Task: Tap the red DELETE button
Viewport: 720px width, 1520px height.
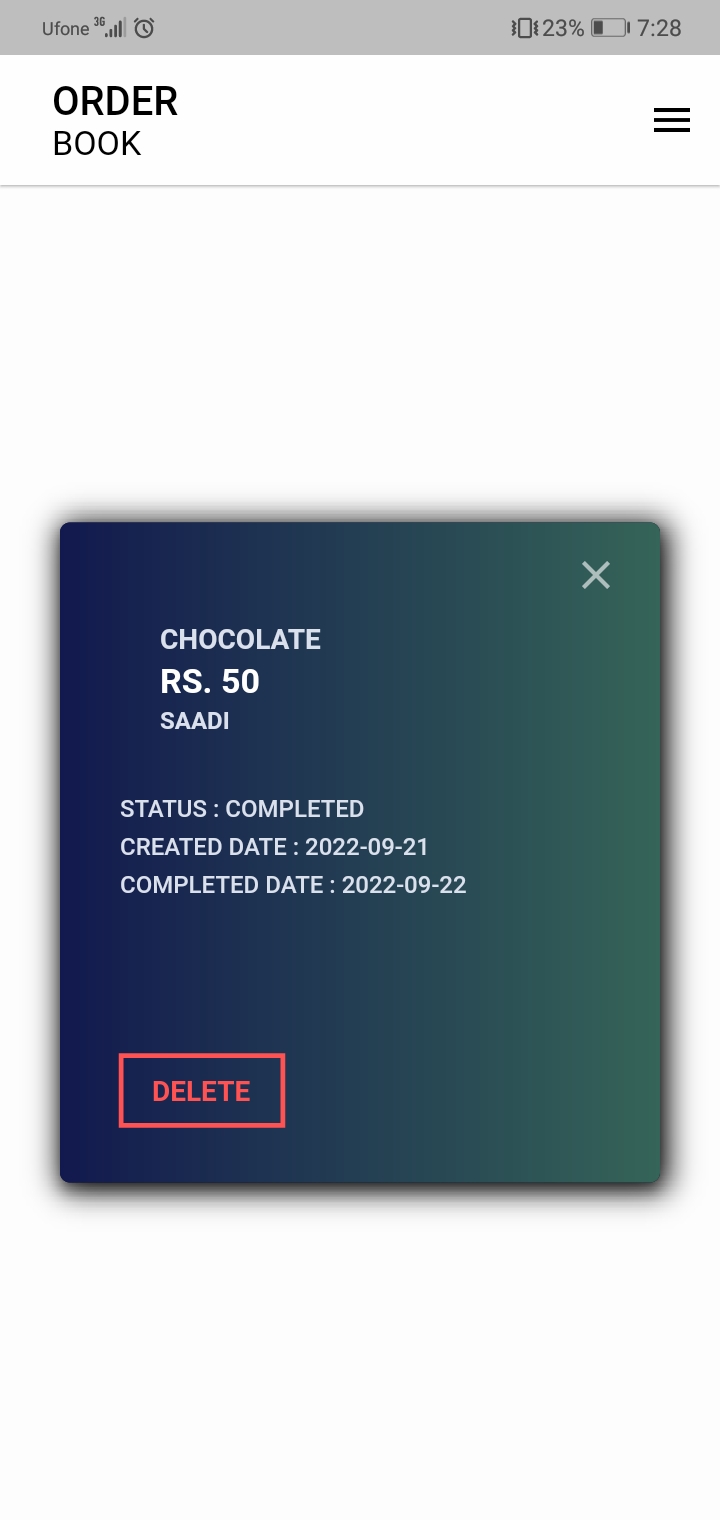Action: [202, 1090]
